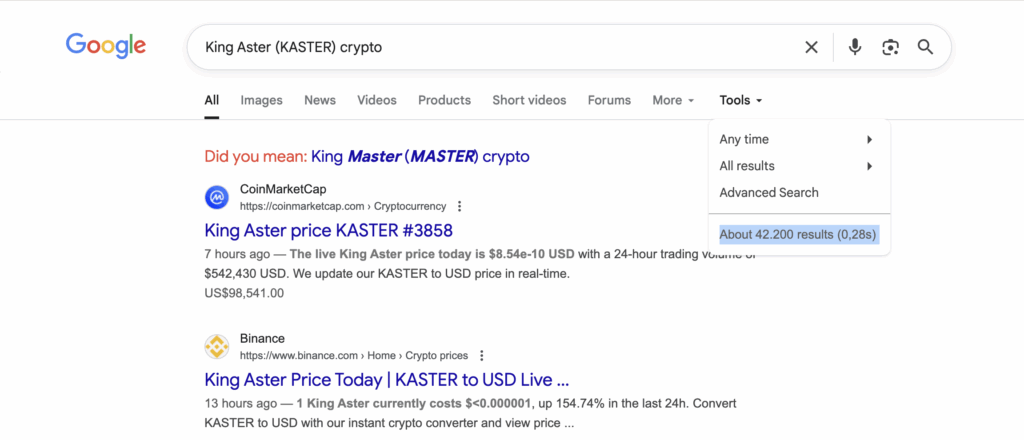Click the King Master (MASTER) crypto suggestion
The image size is (1024, 440).
420,156
